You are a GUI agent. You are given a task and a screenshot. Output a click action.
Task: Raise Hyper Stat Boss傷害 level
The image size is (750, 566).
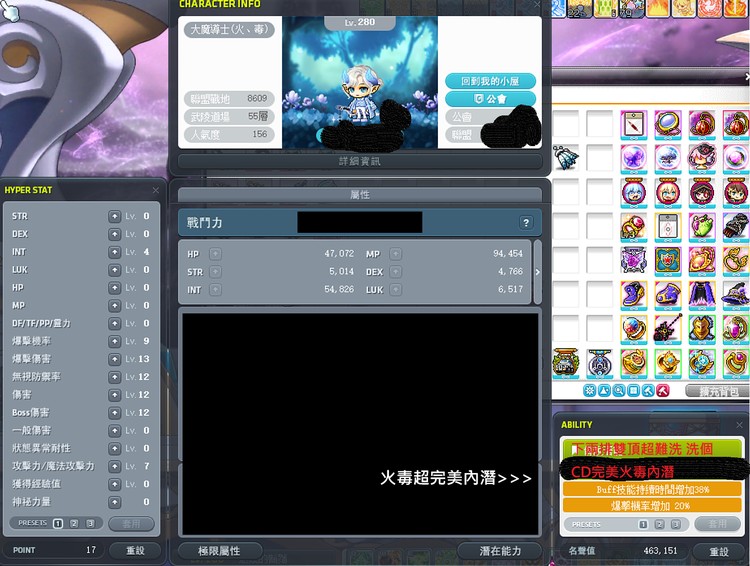(114, 412)
